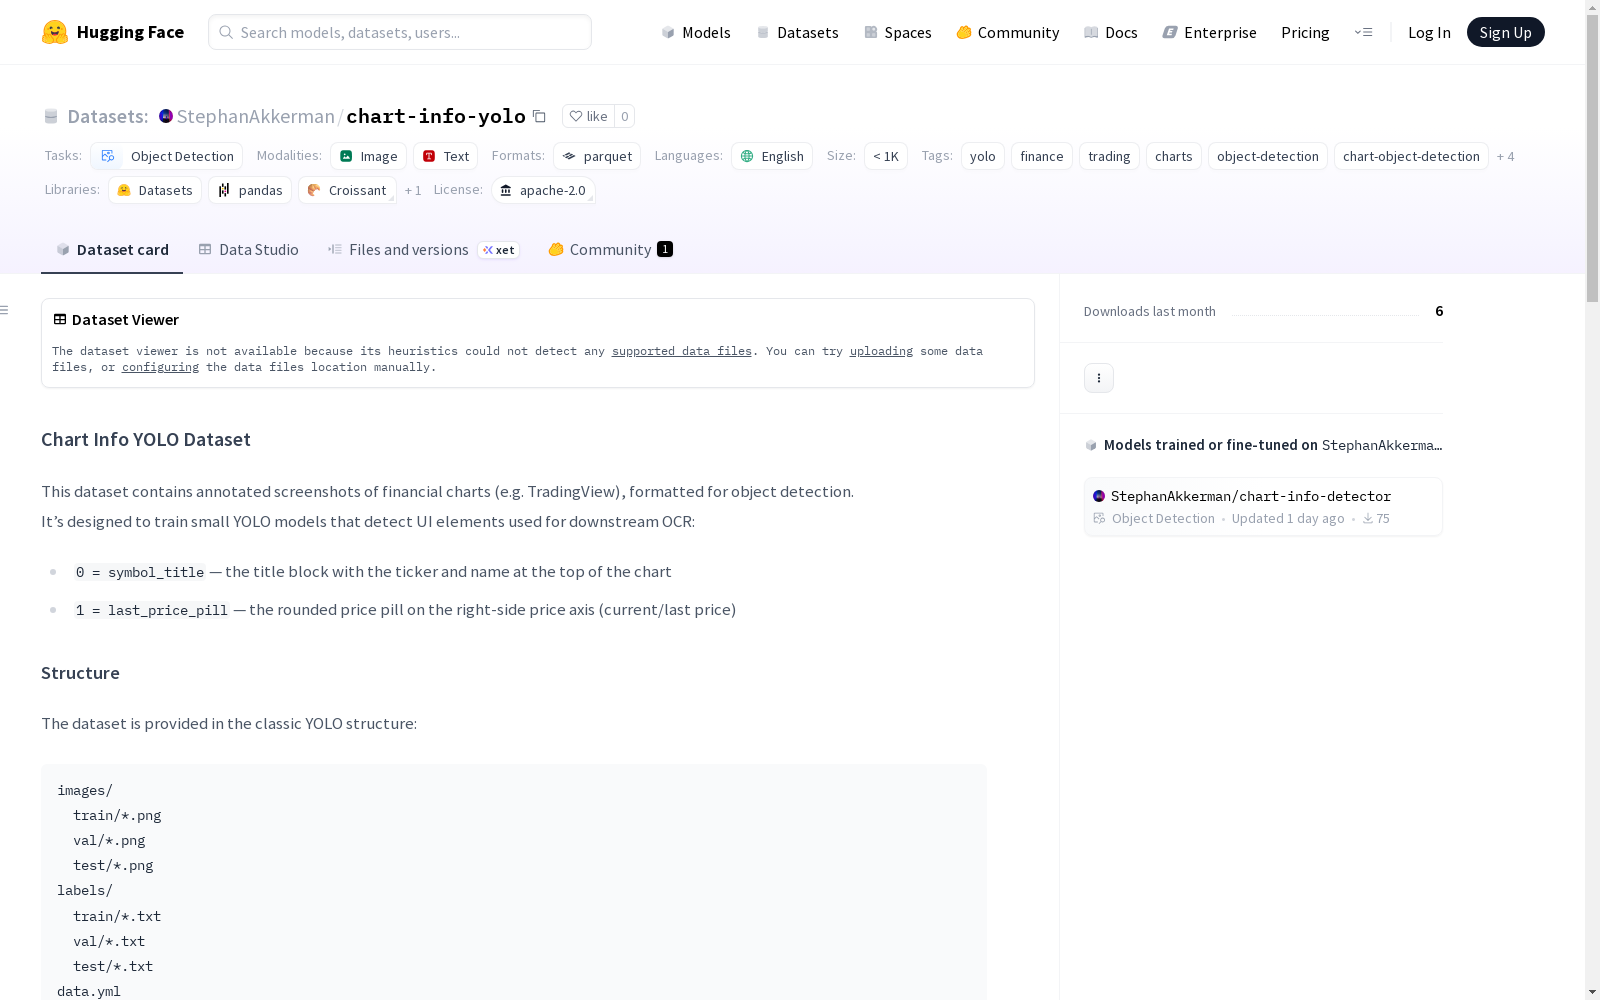Click the Image modality tag
The width and height of the screenshot is (1600, 1000).
[x=368, y=156]
